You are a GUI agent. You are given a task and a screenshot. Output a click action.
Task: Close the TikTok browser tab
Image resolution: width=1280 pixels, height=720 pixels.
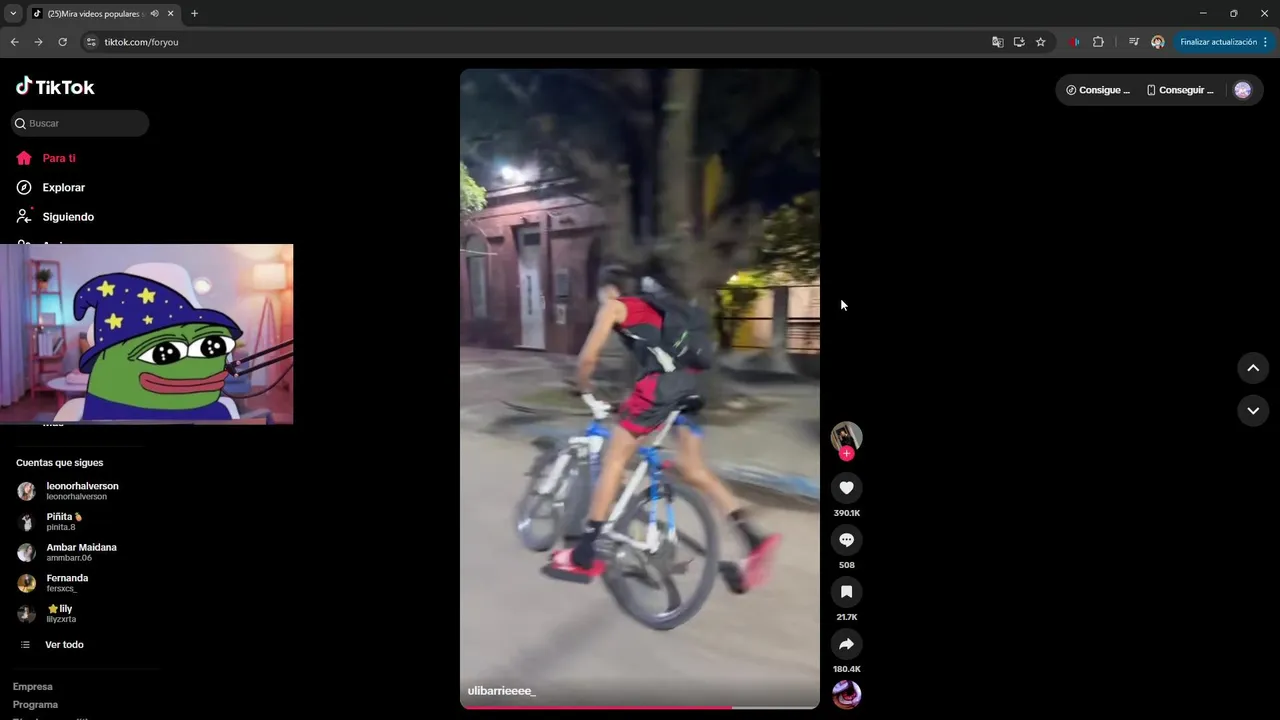[x=171, y=13]
